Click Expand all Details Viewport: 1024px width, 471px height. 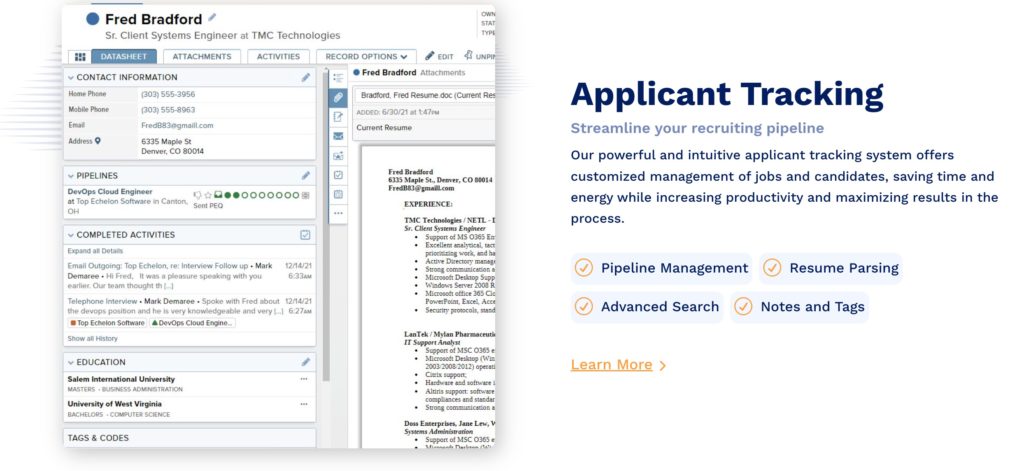coord(95,251)
